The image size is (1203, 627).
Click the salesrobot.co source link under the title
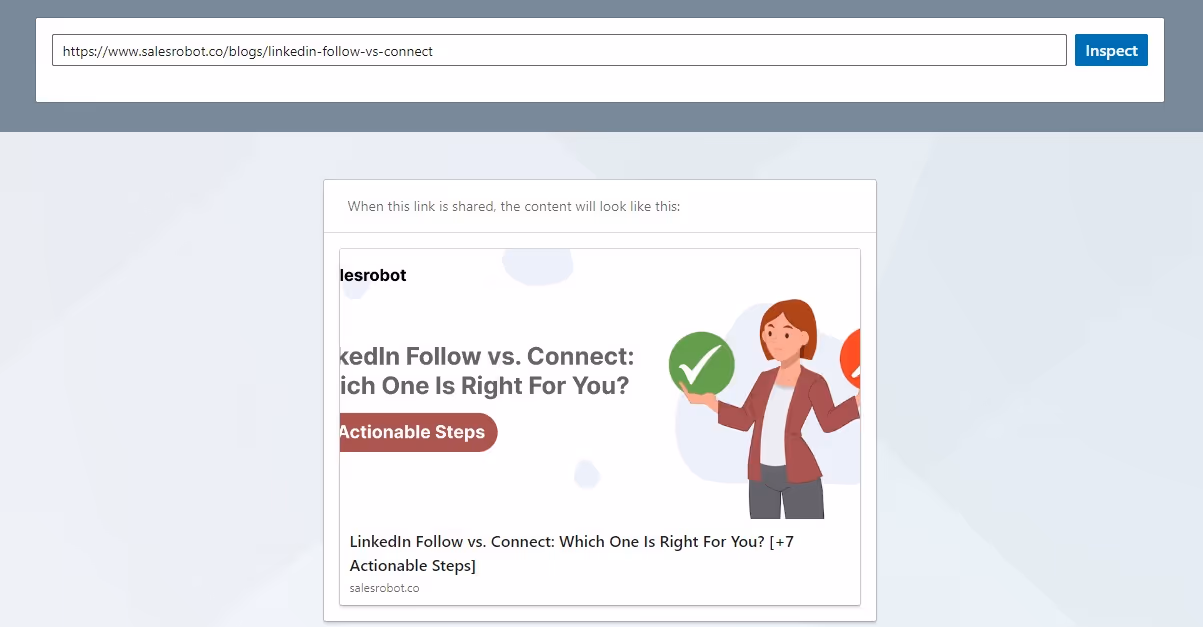pos(384,588)
